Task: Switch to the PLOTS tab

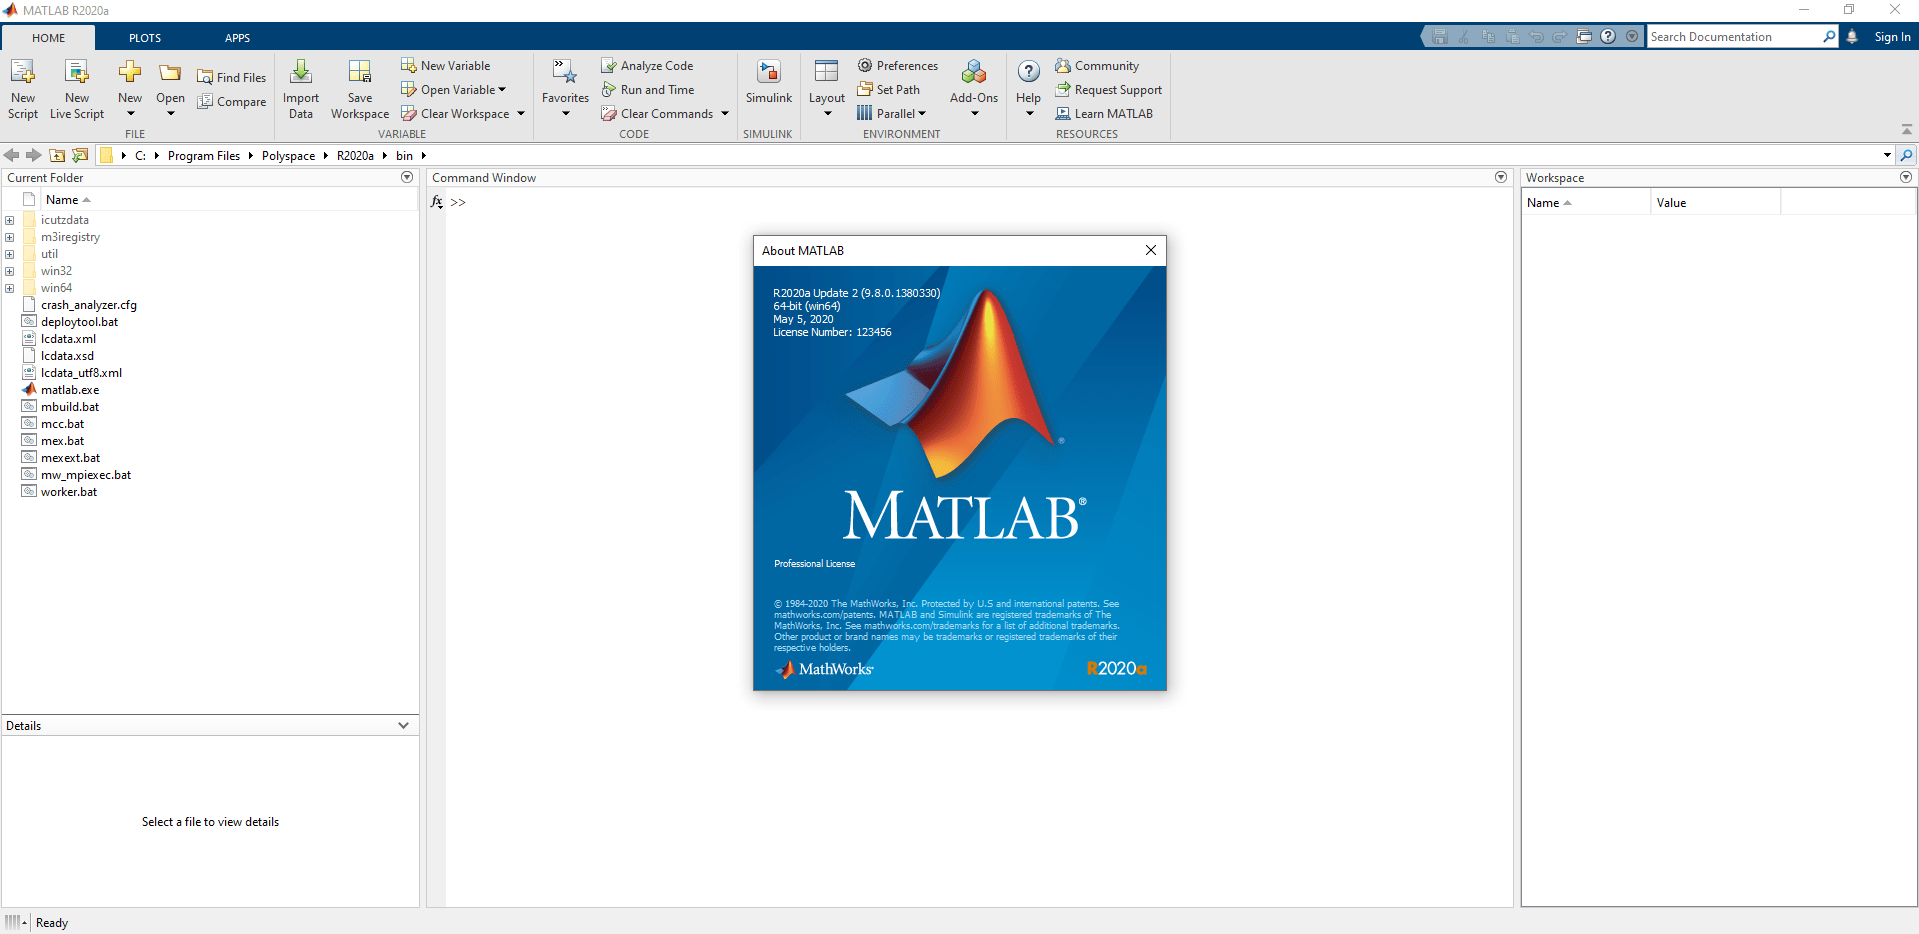Action: [144, 37]
